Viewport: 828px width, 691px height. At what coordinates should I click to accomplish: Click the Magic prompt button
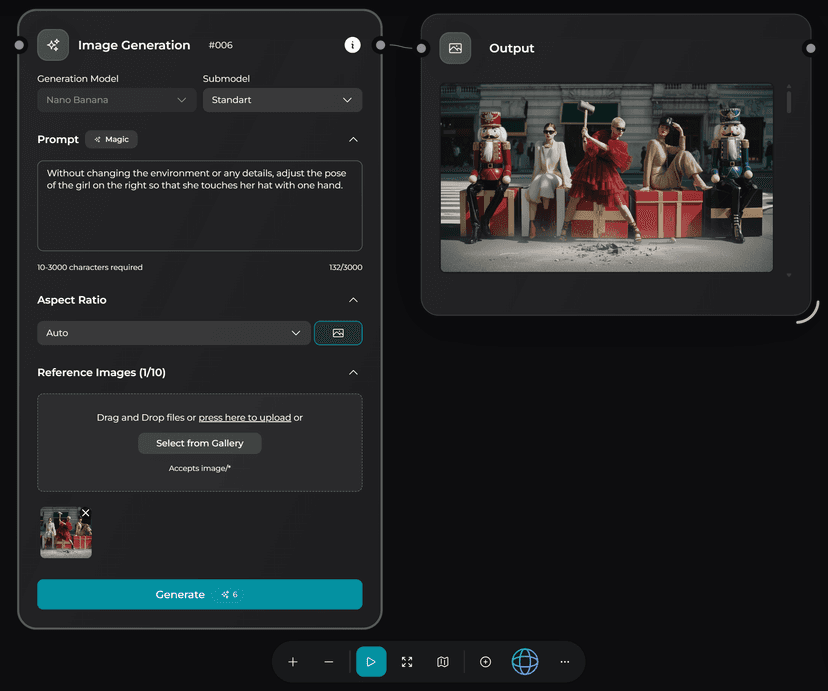[x=111, y=140]
